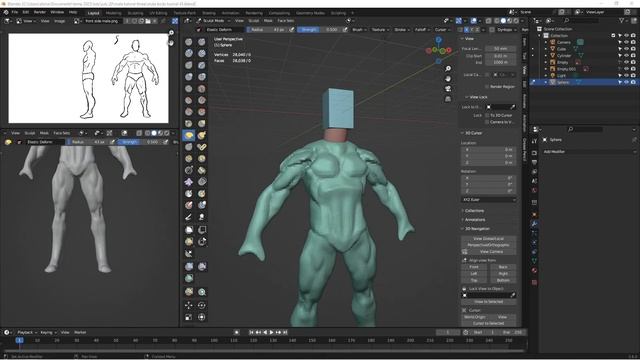
Task: Select the Snake Hook brush
Action: (x=202, y=135)
